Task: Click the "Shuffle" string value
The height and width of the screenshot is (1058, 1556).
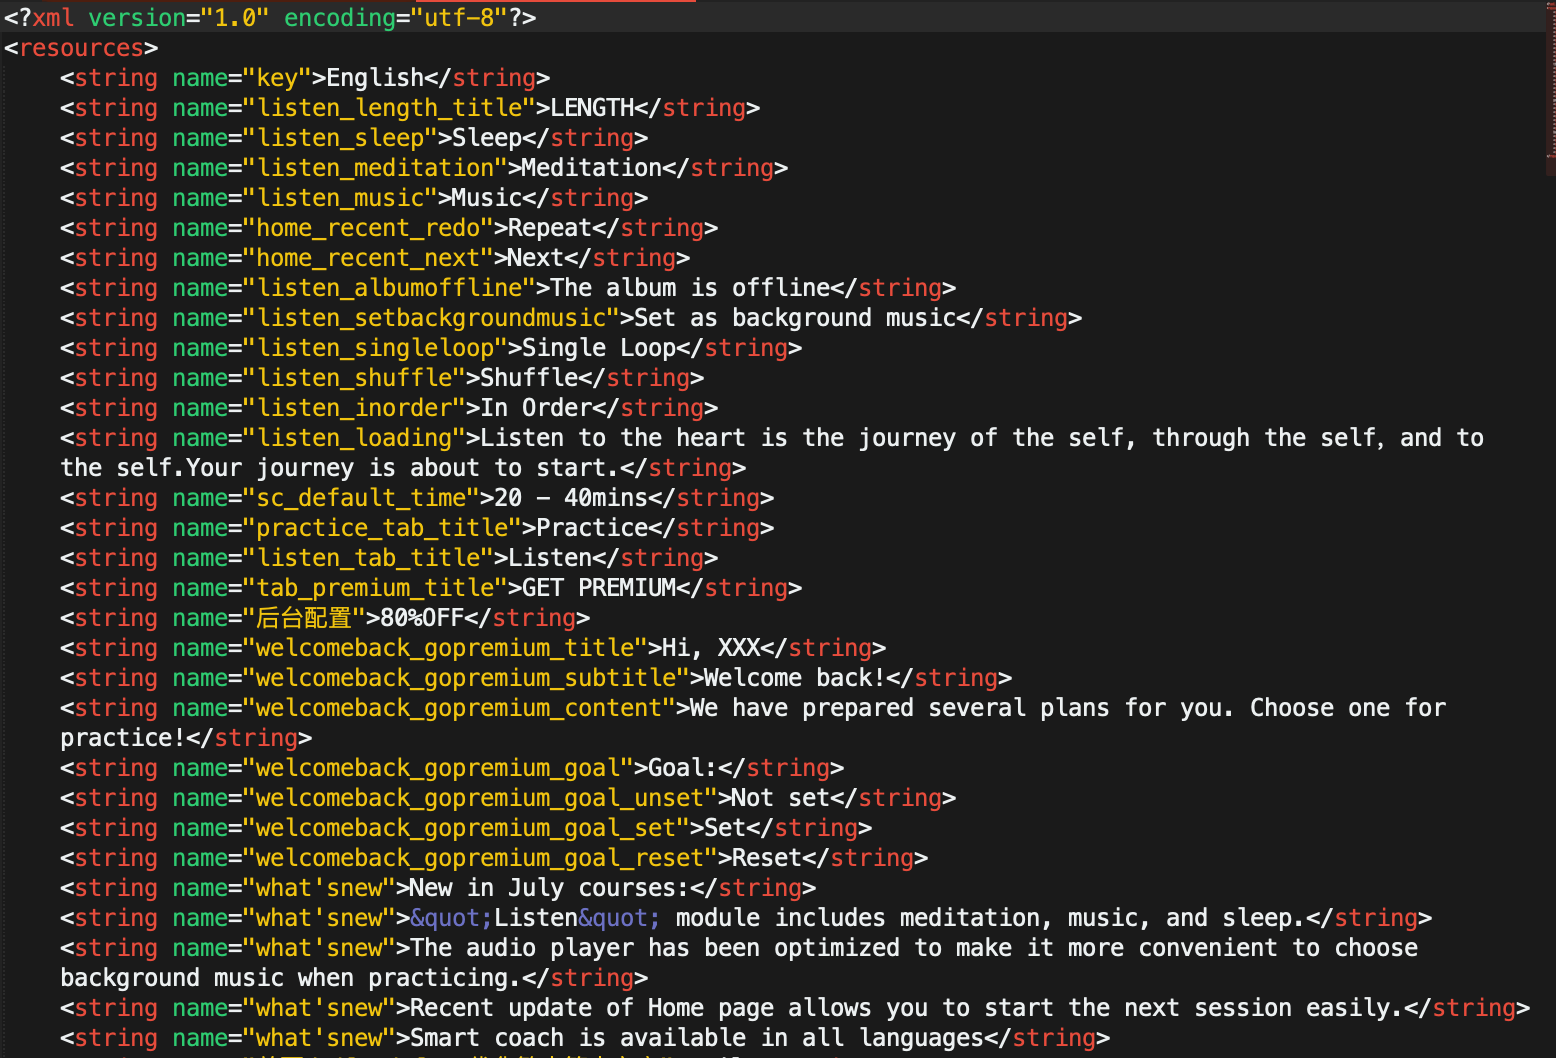Action: 529,378
